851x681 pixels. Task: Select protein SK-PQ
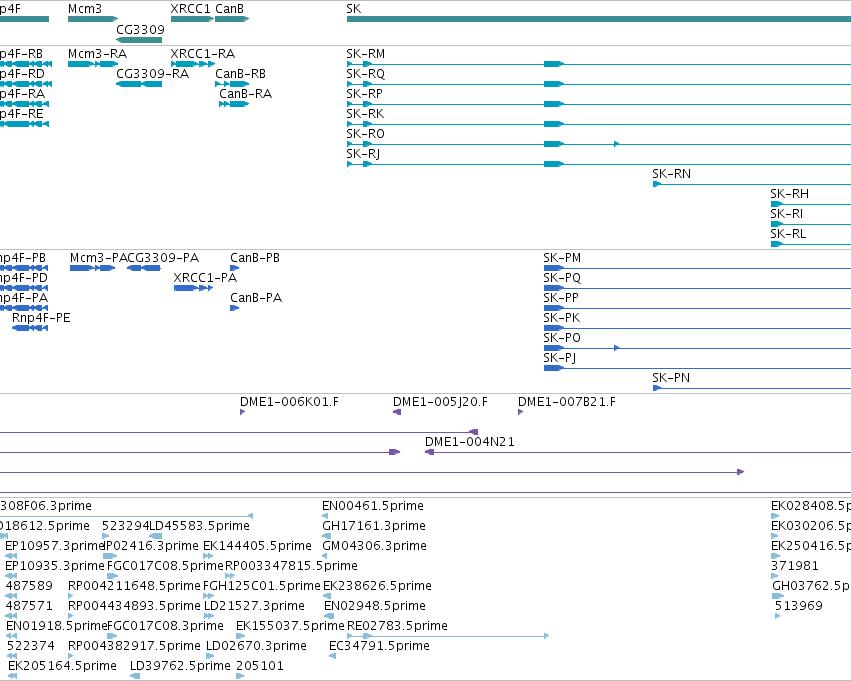pos(562,278)
